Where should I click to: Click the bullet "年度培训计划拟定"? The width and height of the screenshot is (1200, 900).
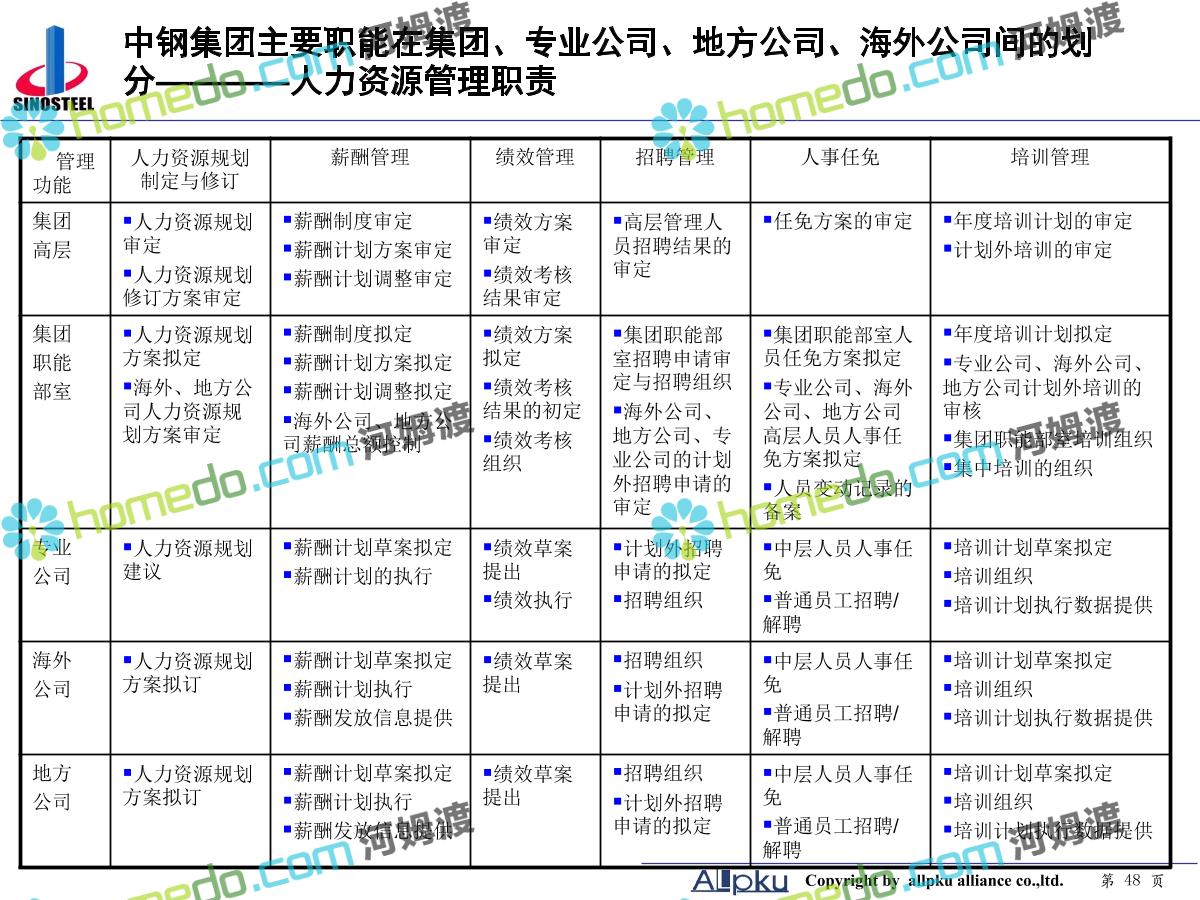point(1028,334)
